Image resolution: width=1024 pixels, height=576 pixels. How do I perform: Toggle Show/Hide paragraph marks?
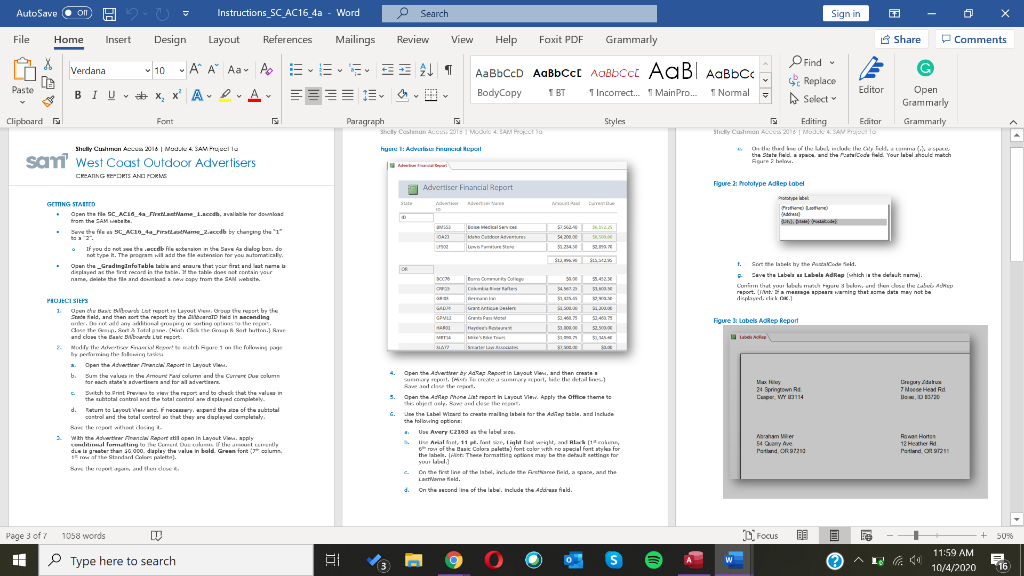click(x=448, y=70)
